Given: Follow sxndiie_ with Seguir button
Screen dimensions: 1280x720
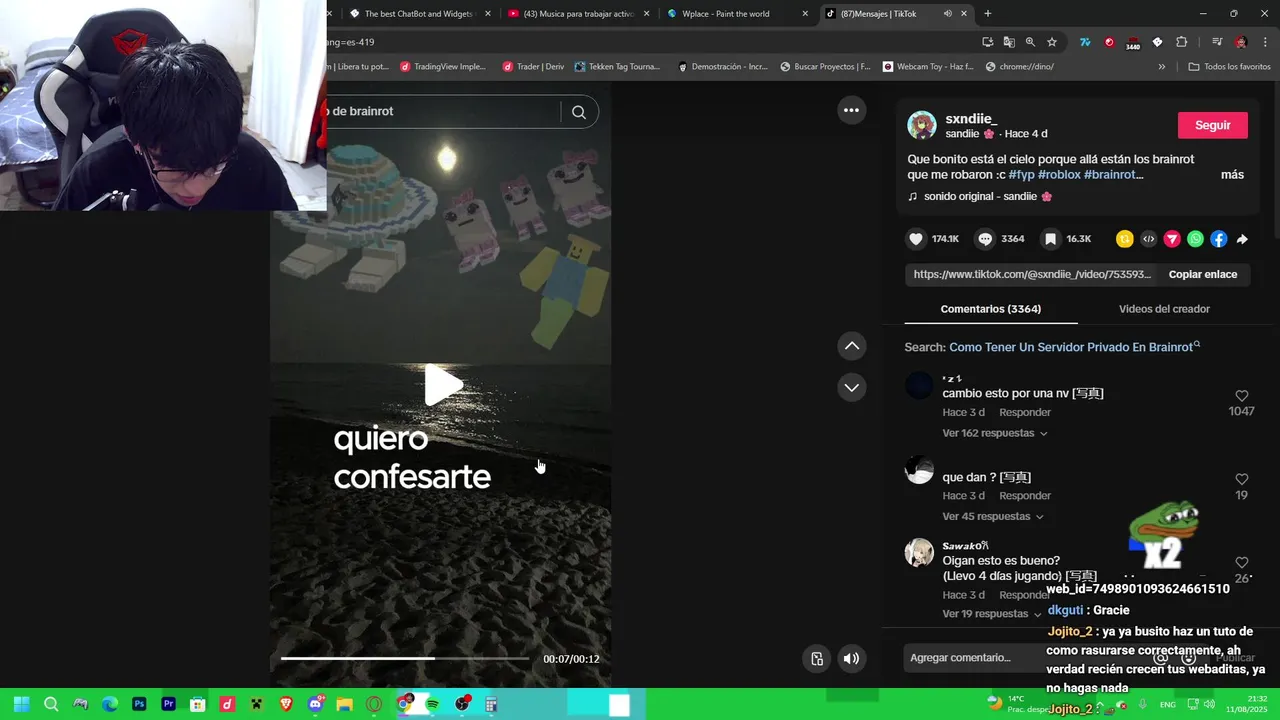Looking at the screenshot, I should point(1212,125).
